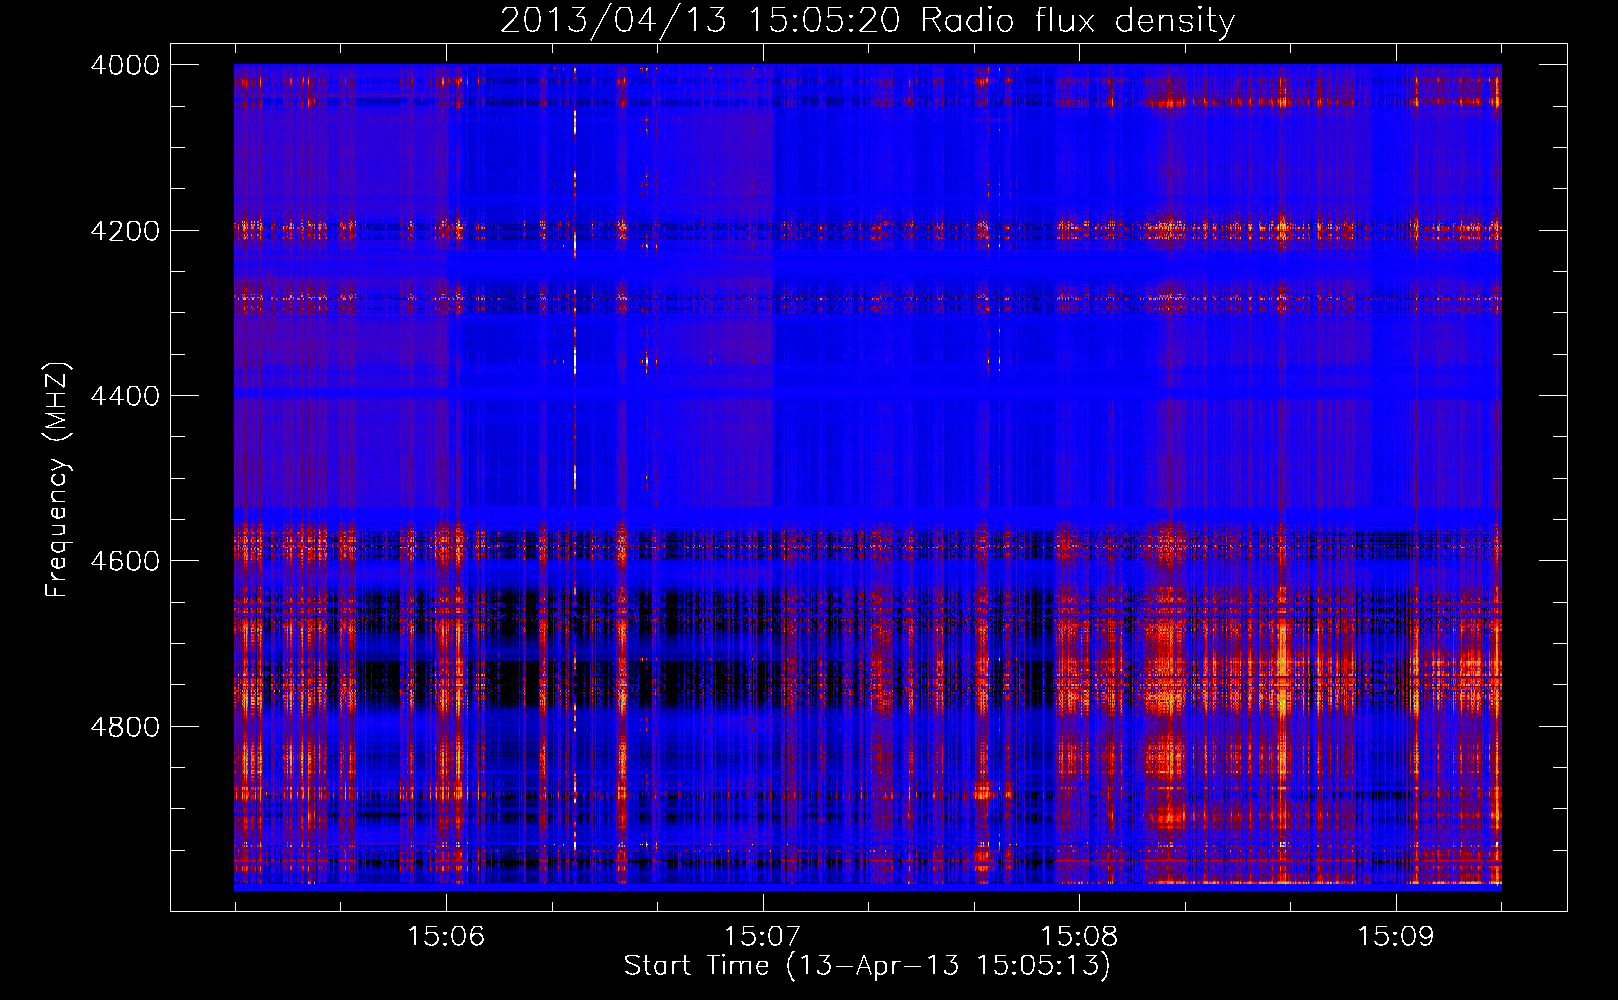
Task: Select the 4200 frequency tick label
Action: (125, 231)
